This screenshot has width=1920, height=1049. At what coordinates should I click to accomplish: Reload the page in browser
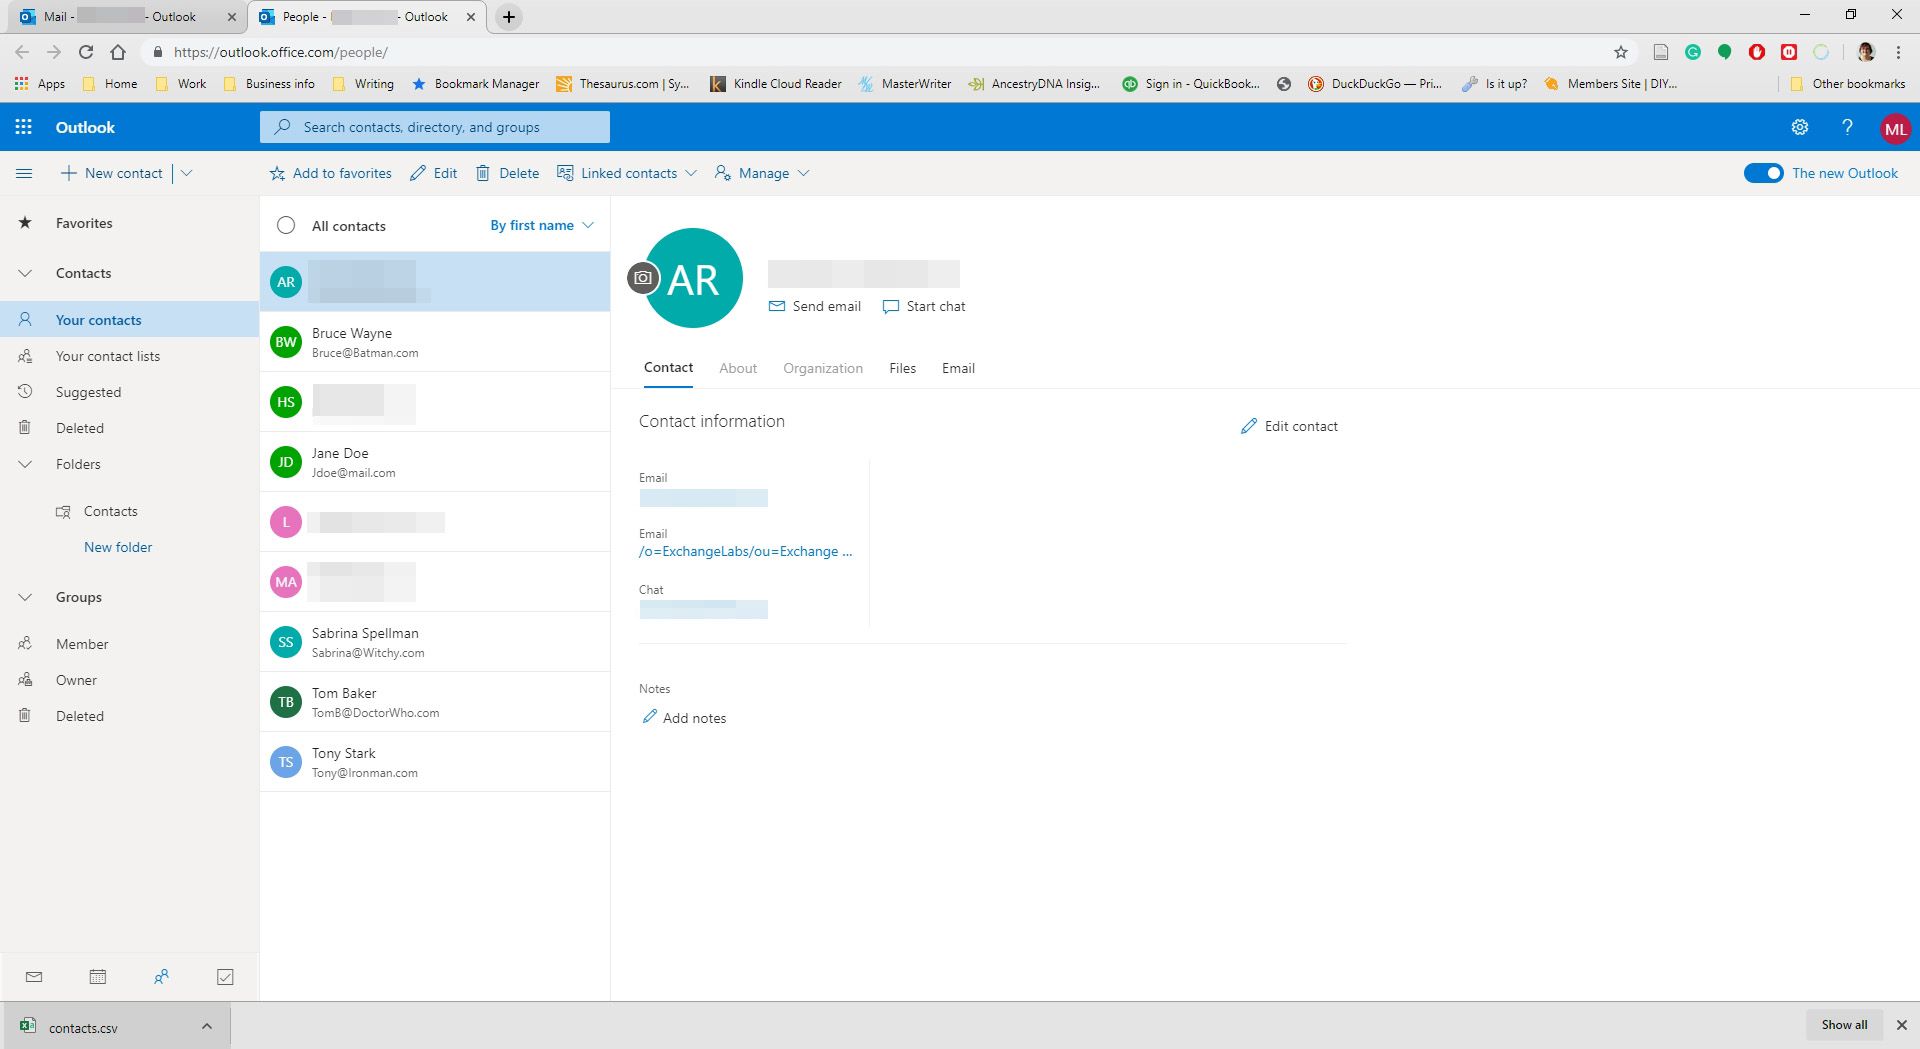[x=86, y=52]
